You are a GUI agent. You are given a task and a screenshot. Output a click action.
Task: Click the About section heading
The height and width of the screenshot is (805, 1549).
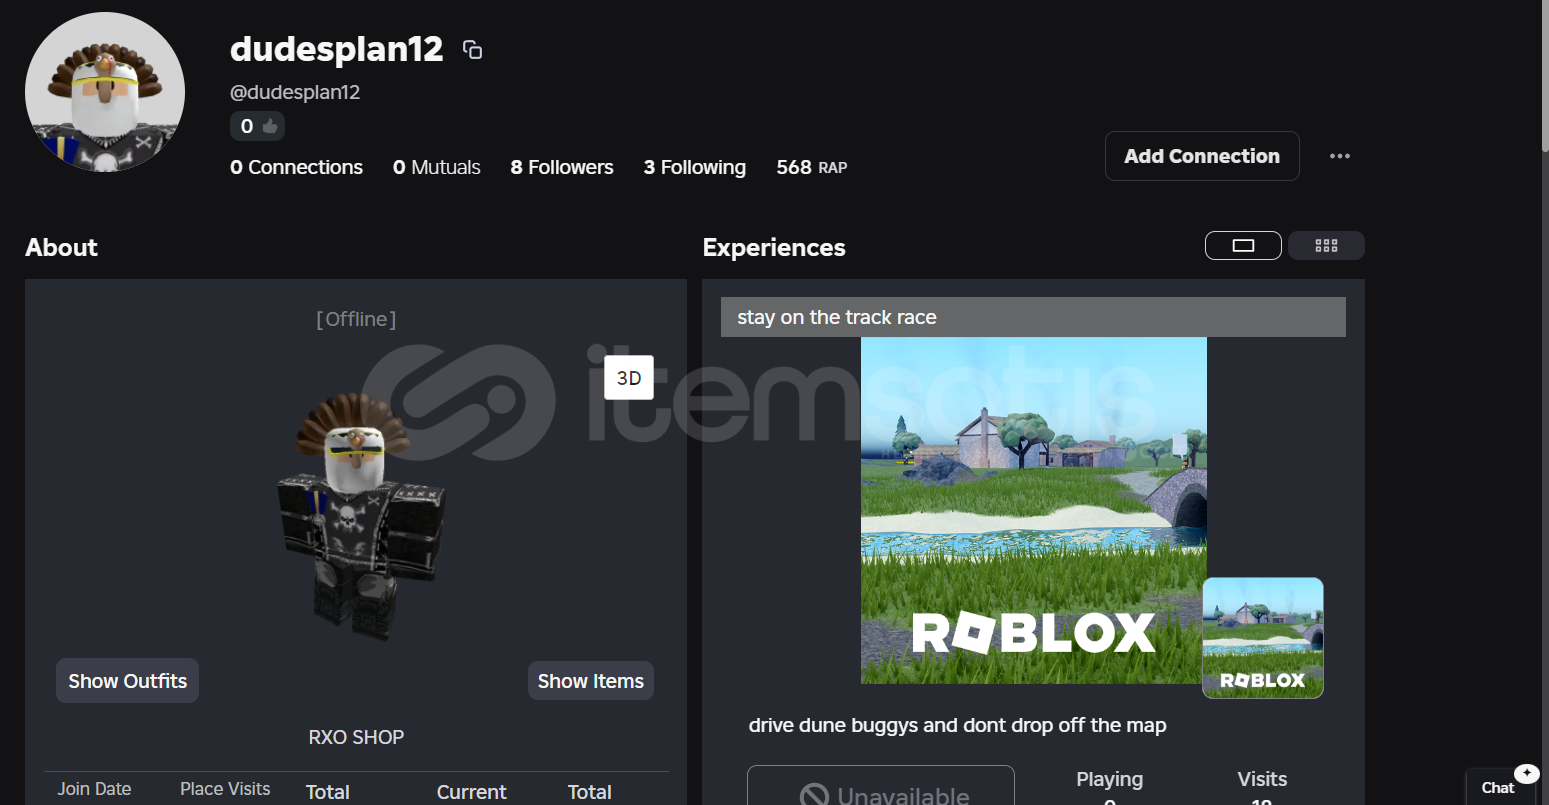click(x=62, y=247)
